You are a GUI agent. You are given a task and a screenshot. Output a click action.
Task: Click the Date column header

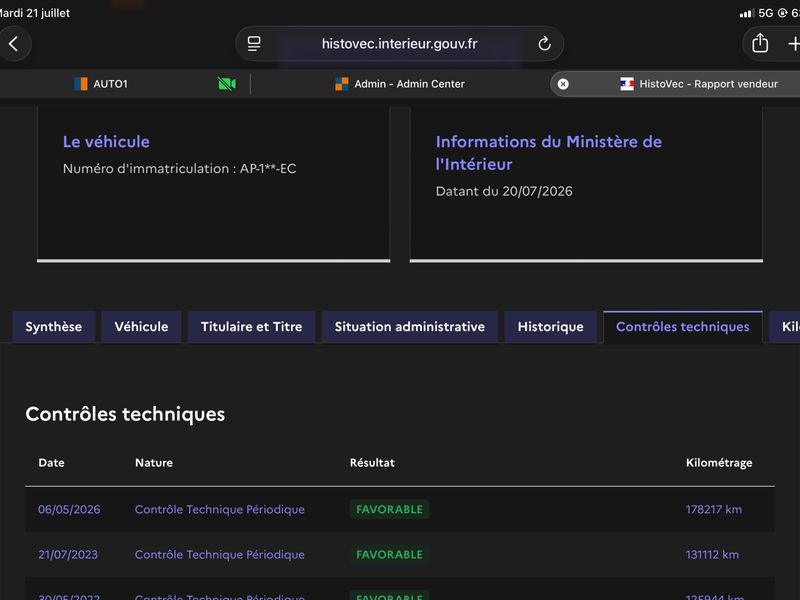coord(51,463)
